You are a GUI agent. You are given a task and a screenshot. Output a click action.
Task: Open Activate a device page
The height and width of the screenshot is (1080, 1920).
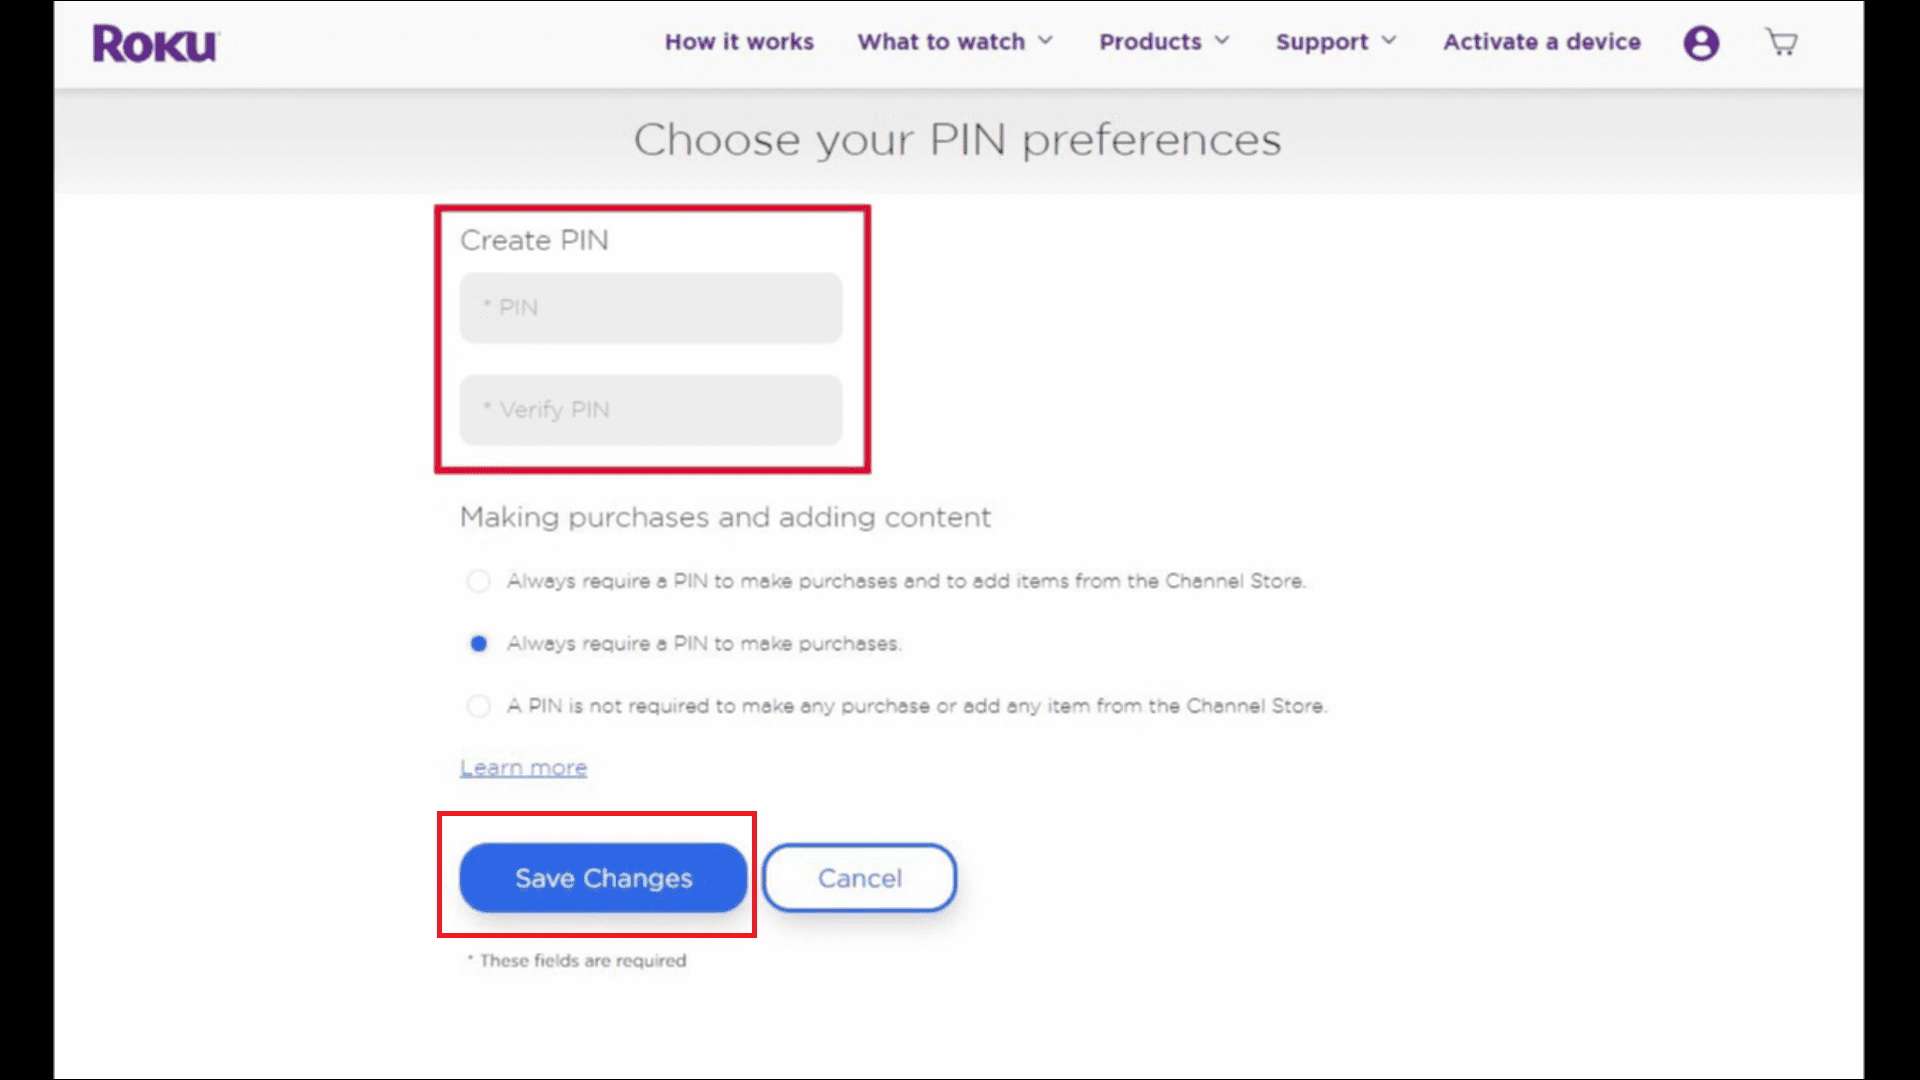(x=1541, y=42)
